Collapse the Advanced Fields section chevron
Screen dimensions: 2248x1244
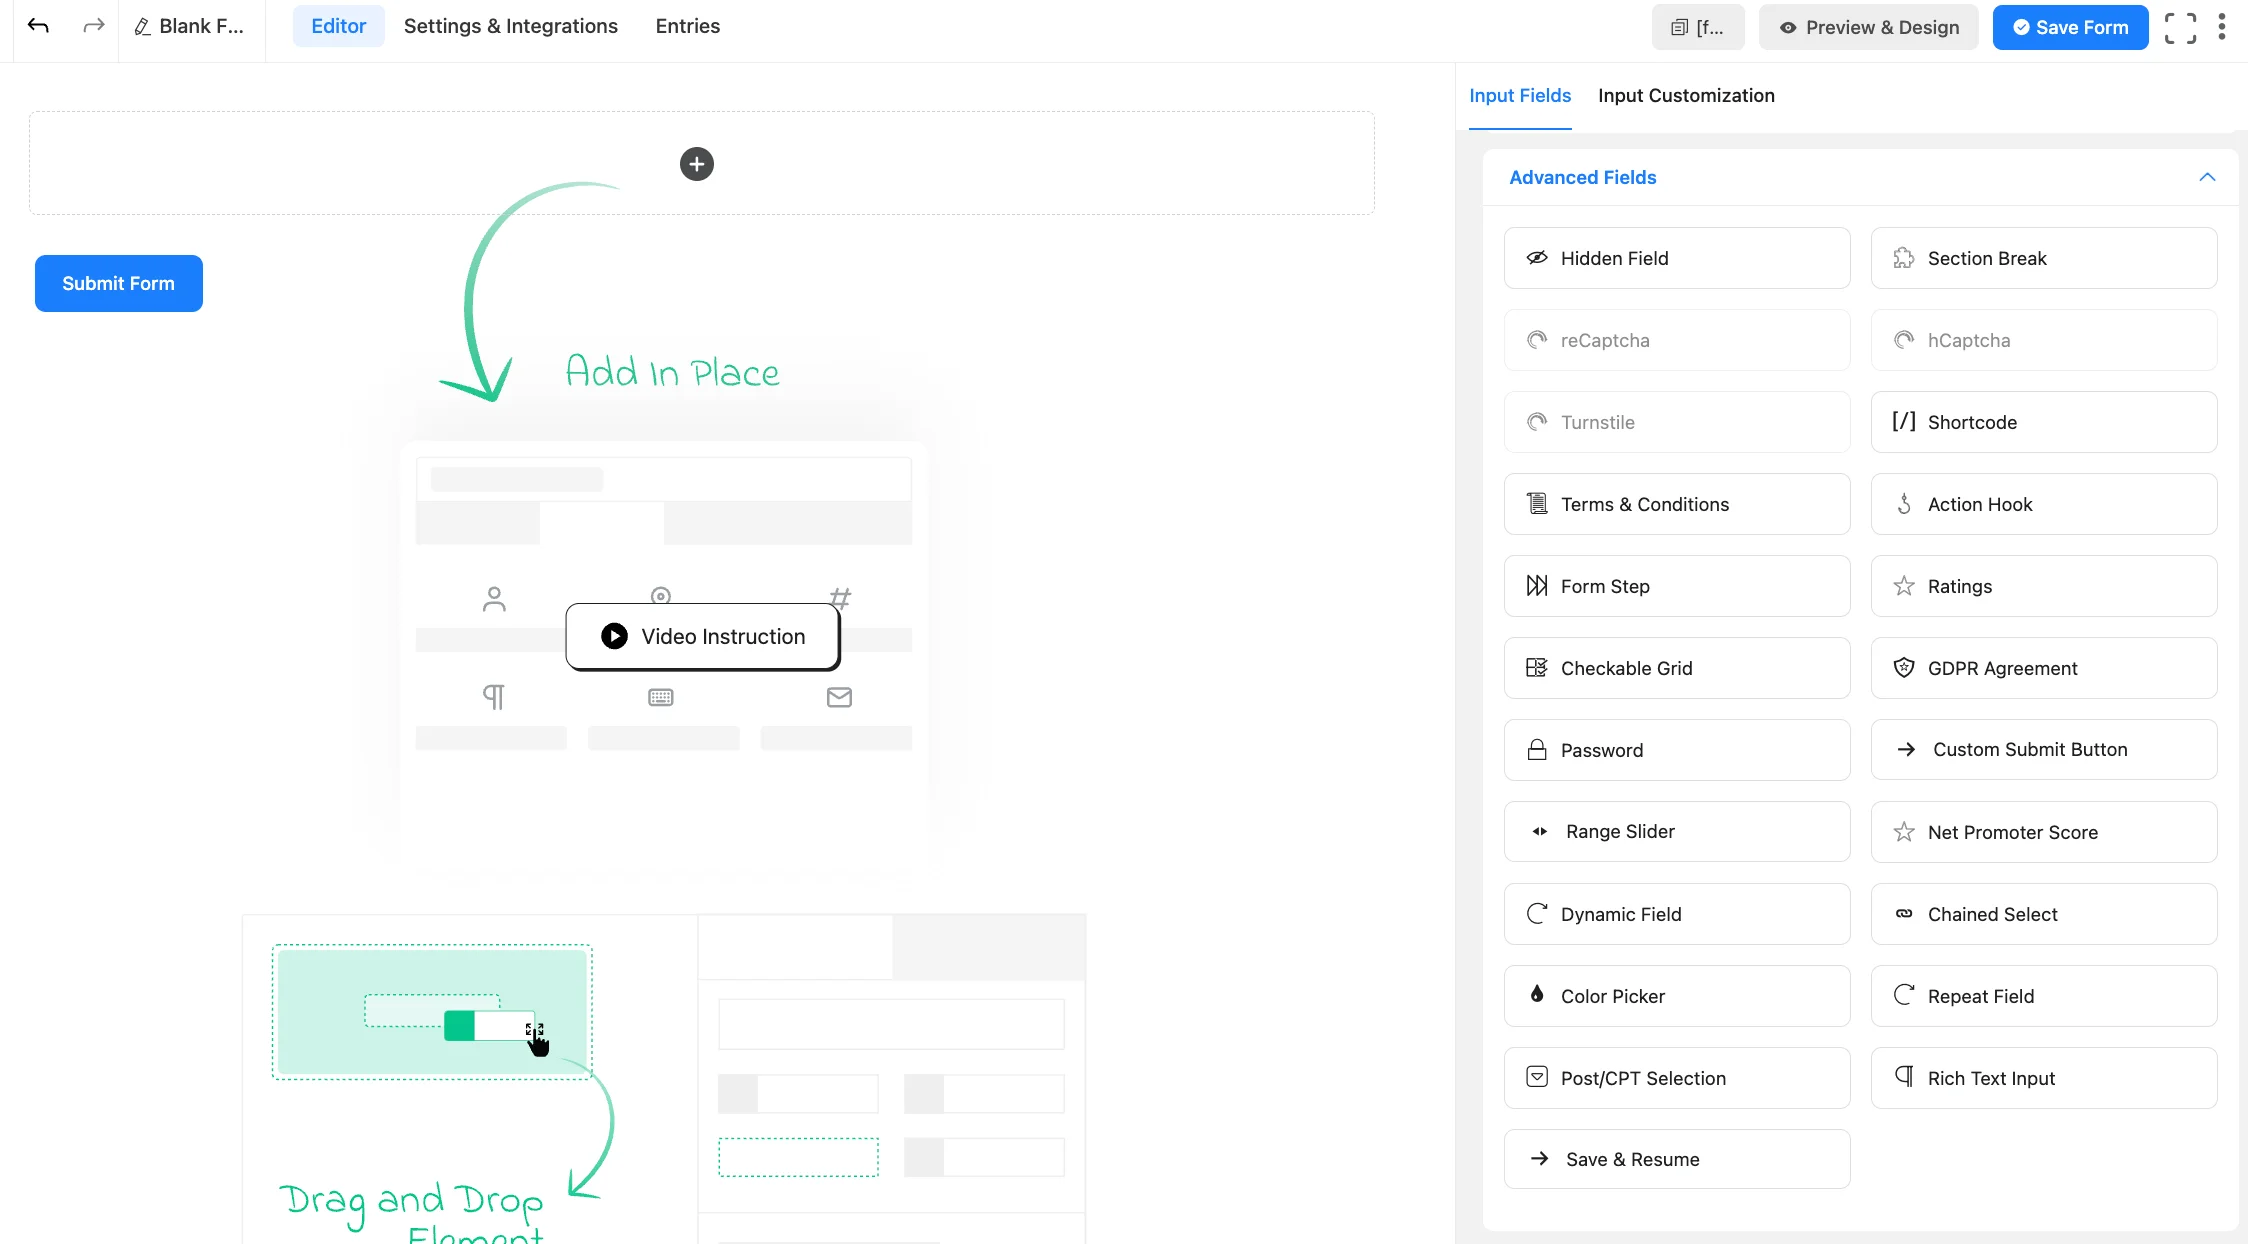coord(2207,177)
